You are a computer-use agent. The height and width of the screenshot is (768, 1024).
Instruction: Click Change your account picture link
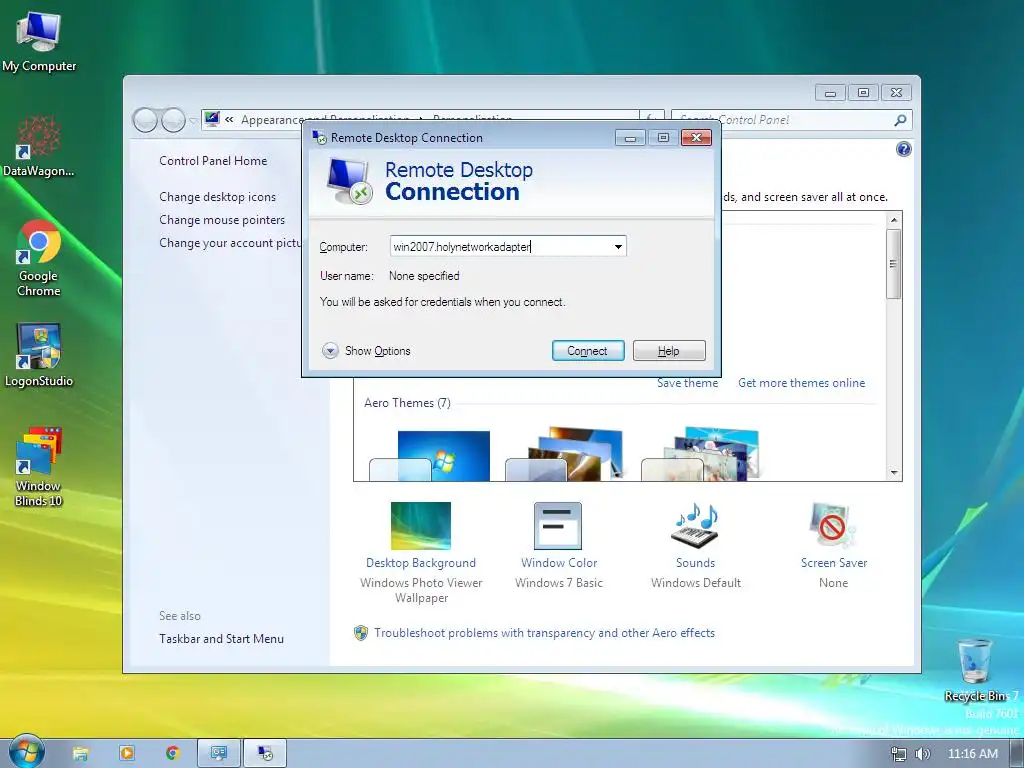pos(230,243)
